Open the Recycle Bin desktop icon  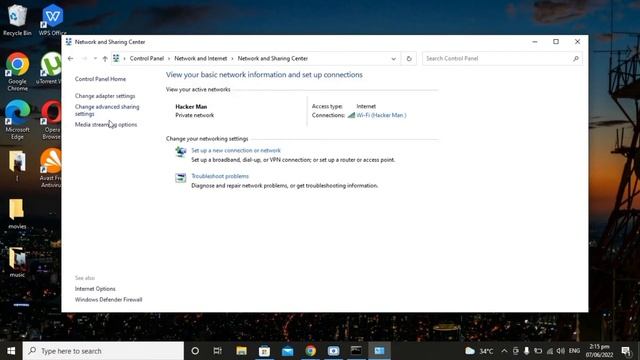pyautogui.click(x=17, y=20)
